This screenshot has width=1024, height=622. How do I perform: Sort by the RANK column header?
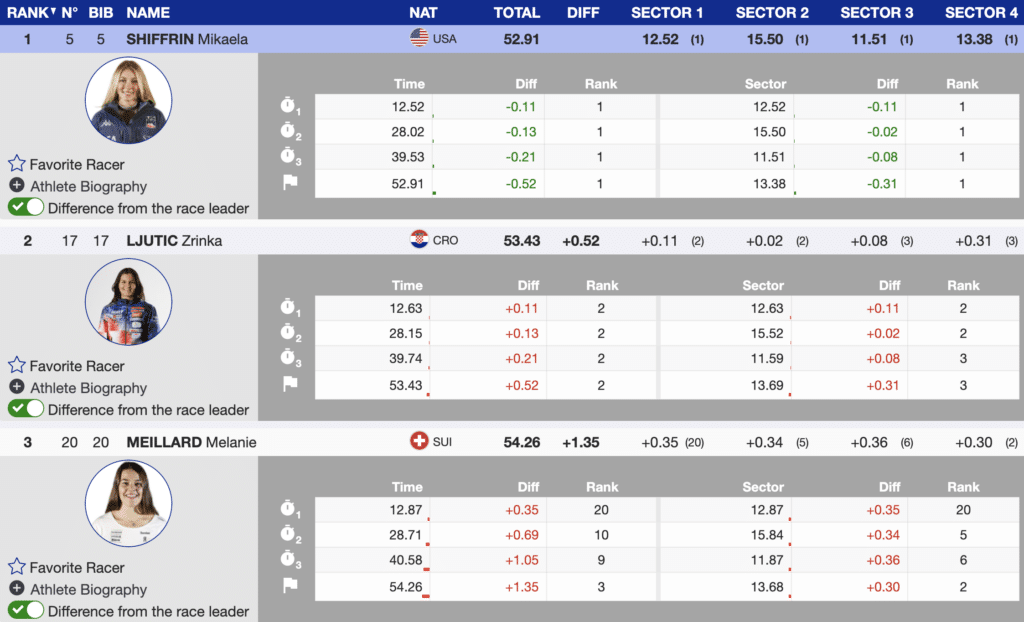[x=27, y=13]
